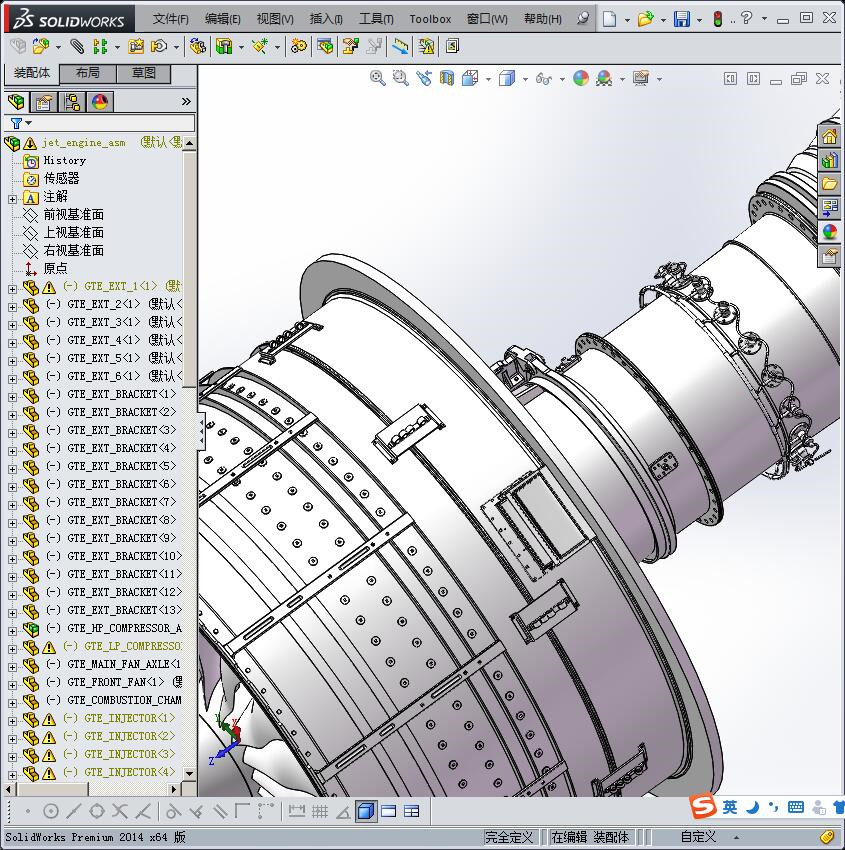Click the Save disk icon

(x=681, y=19)
